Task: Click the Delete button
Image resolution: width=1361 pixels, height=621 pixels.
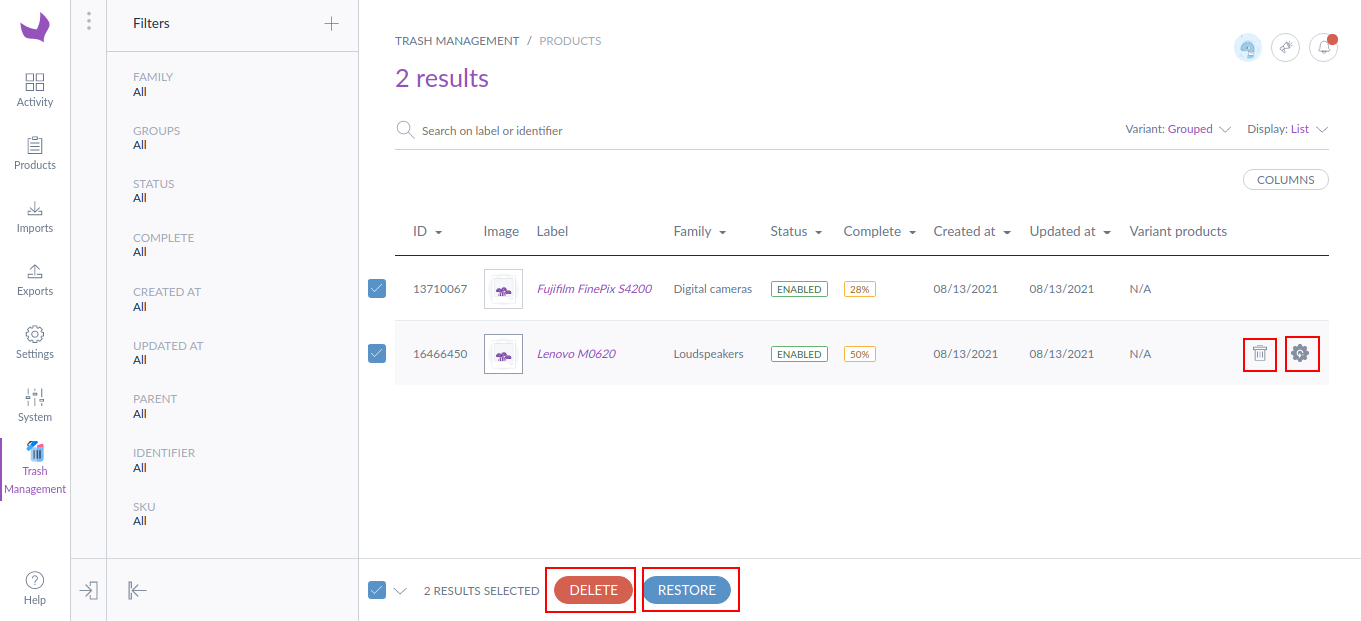Action: 594,590
